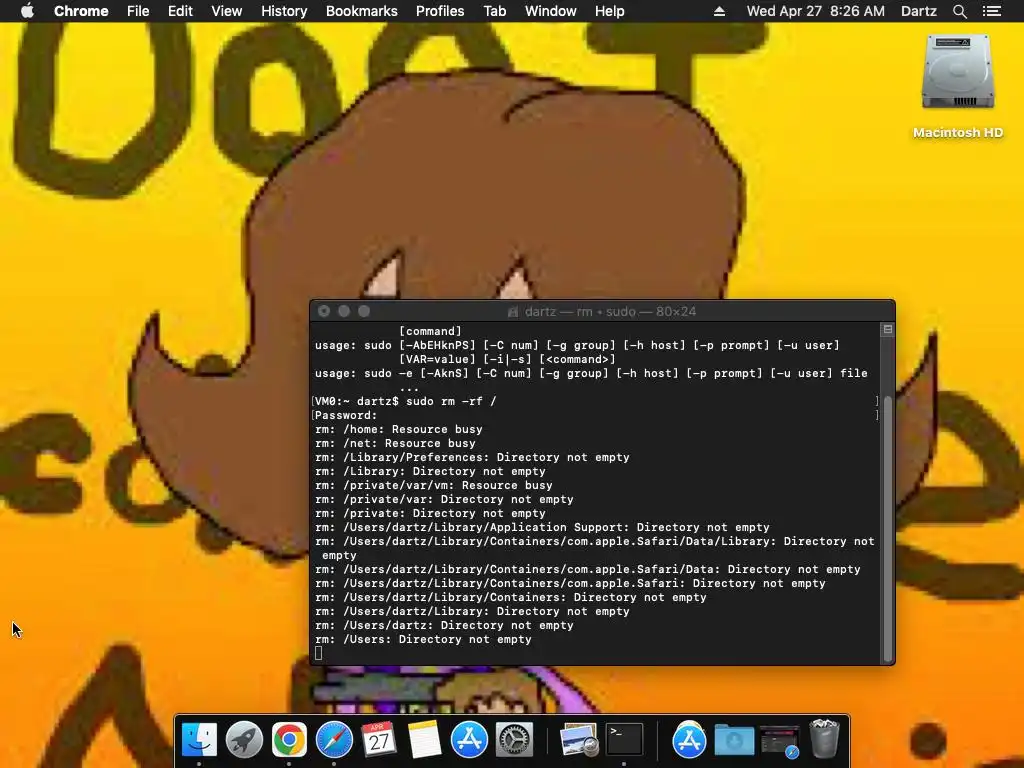
Task: Click the 'usage: sudo [-AbEHknPS]' line
Action: pos(577,345)
